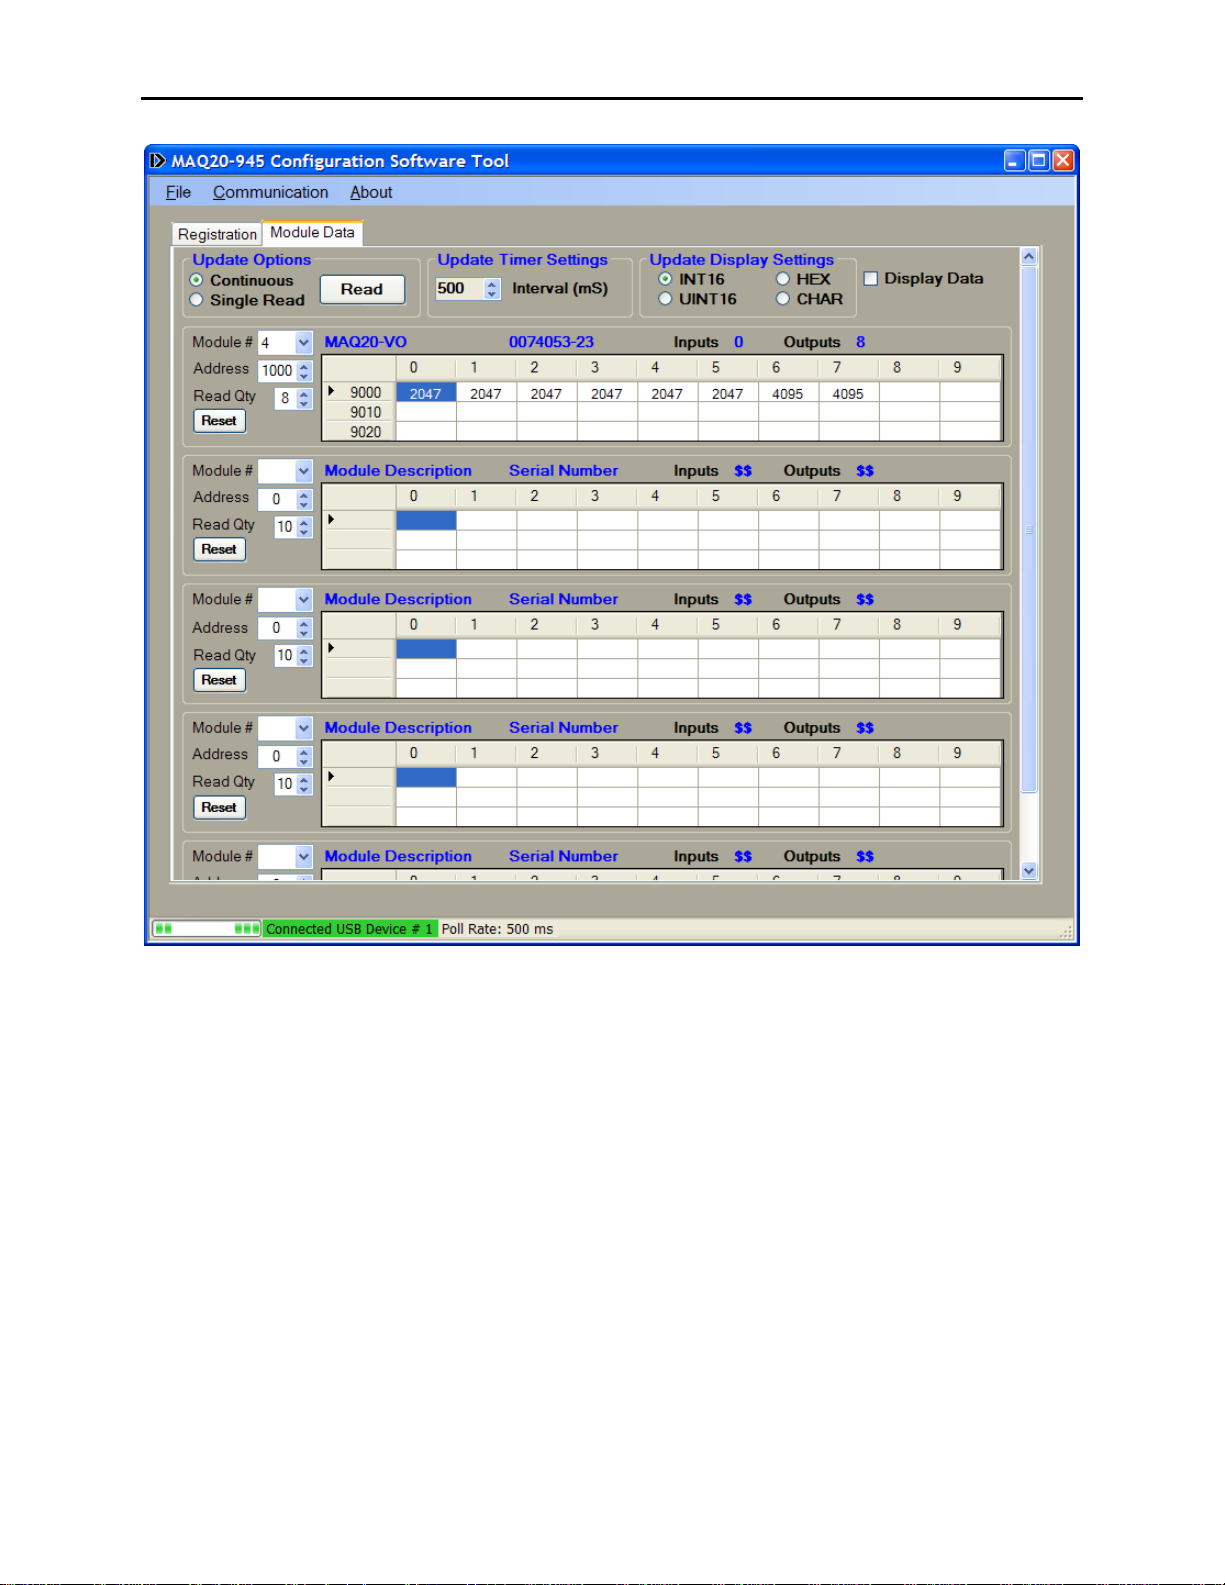Click the Address spinner showing 1000

tap(304, 370)
